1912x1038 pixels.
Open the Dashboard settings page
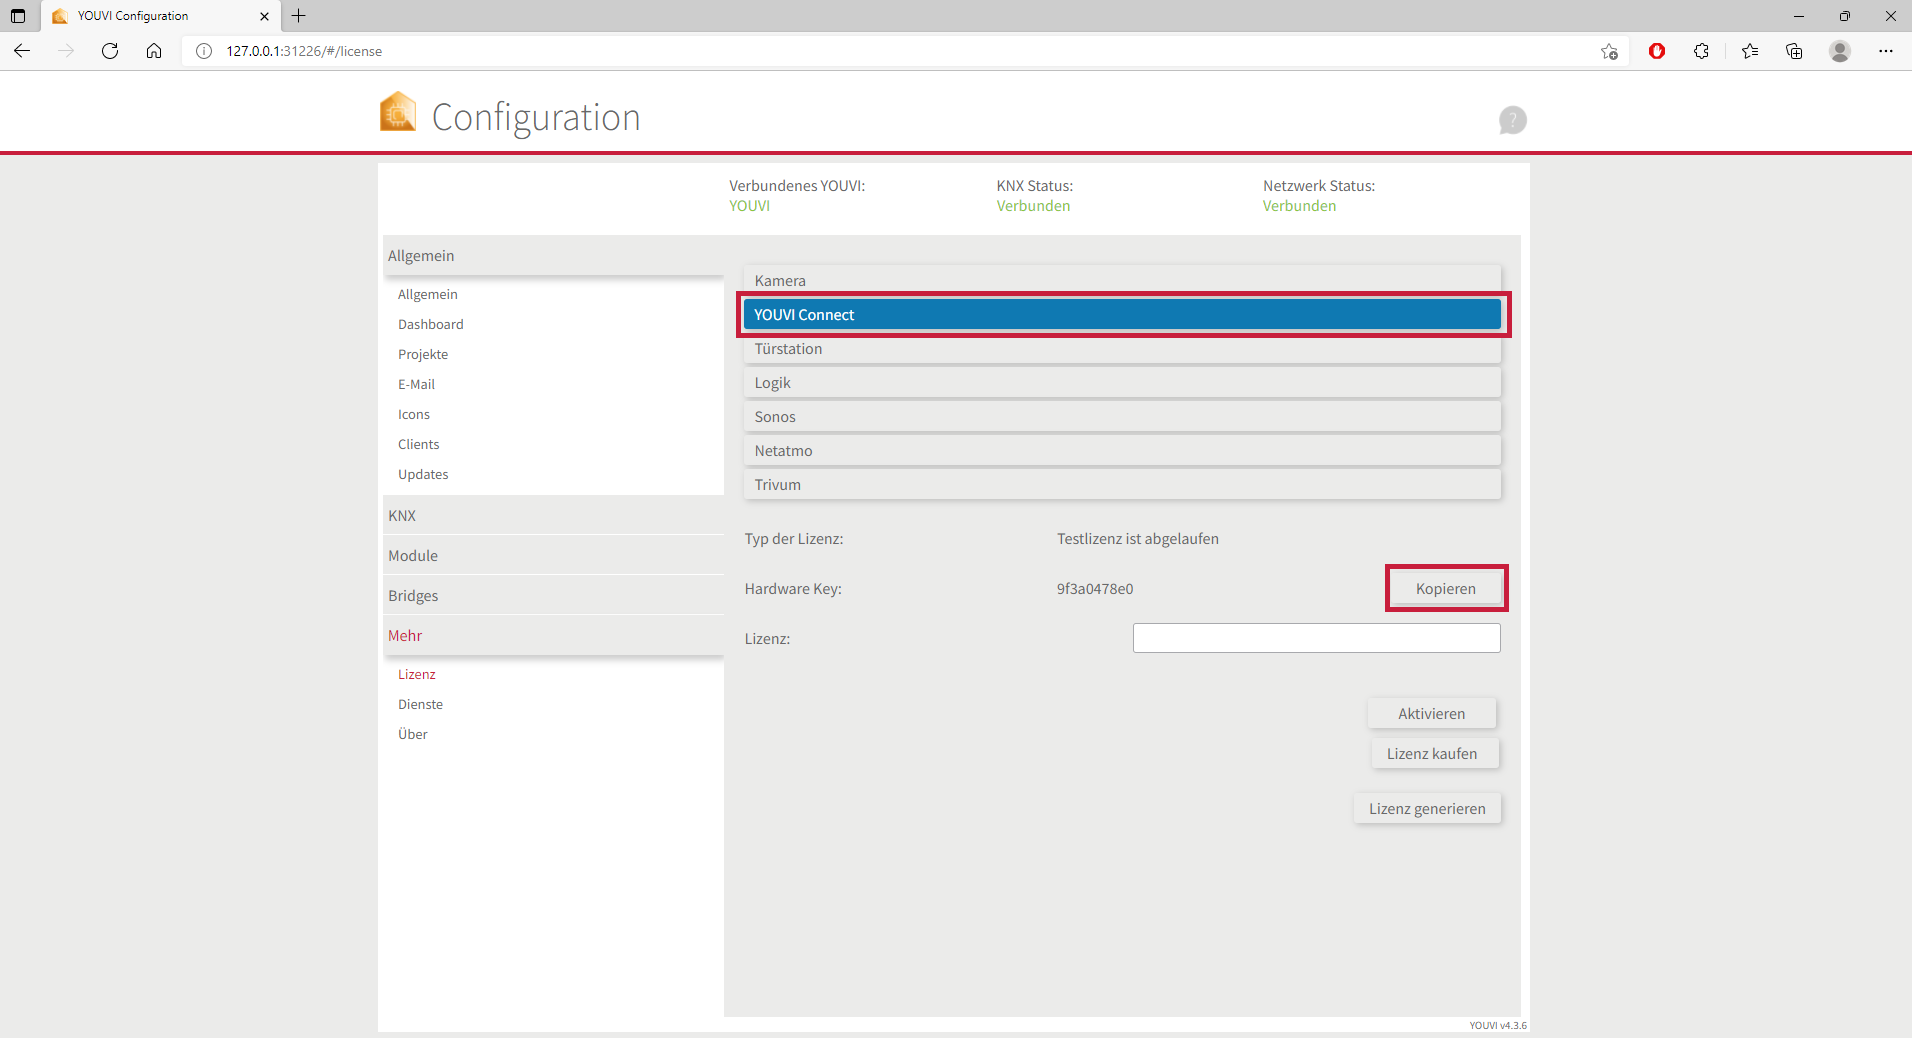[431, 324]
